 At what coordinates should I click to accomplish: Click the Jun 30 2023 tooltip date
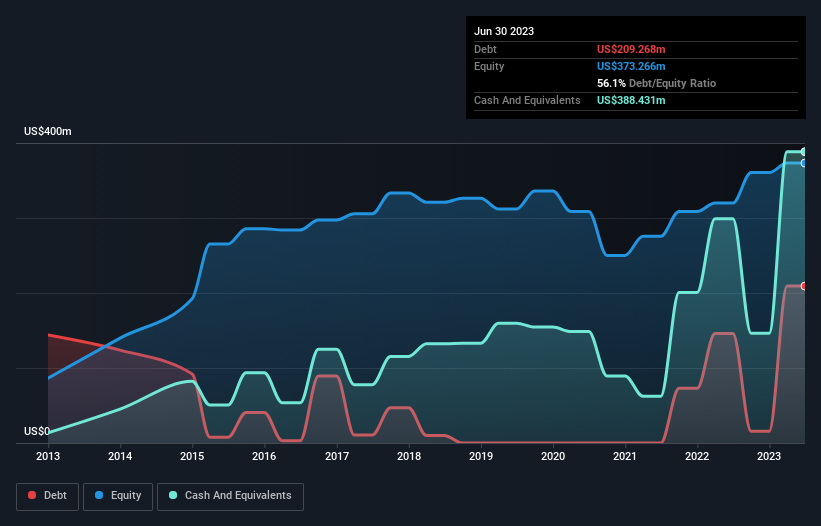pos(504,31)
